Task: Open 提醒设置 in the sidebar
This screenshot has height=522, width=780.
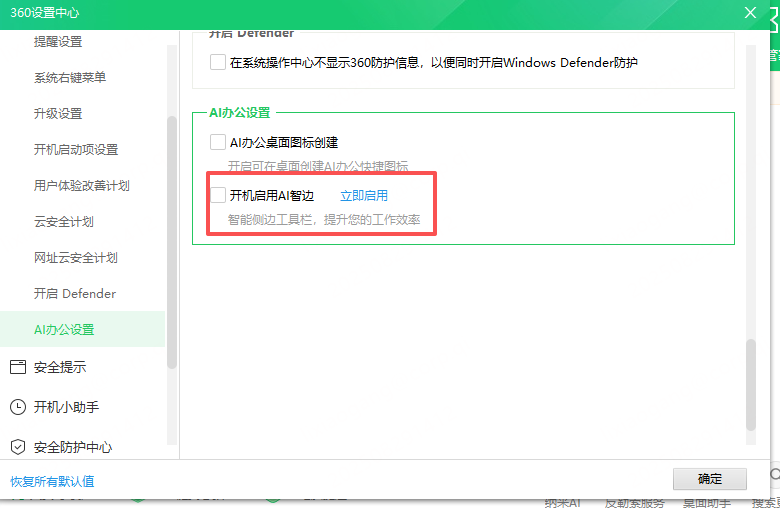Action: [58, 42]
